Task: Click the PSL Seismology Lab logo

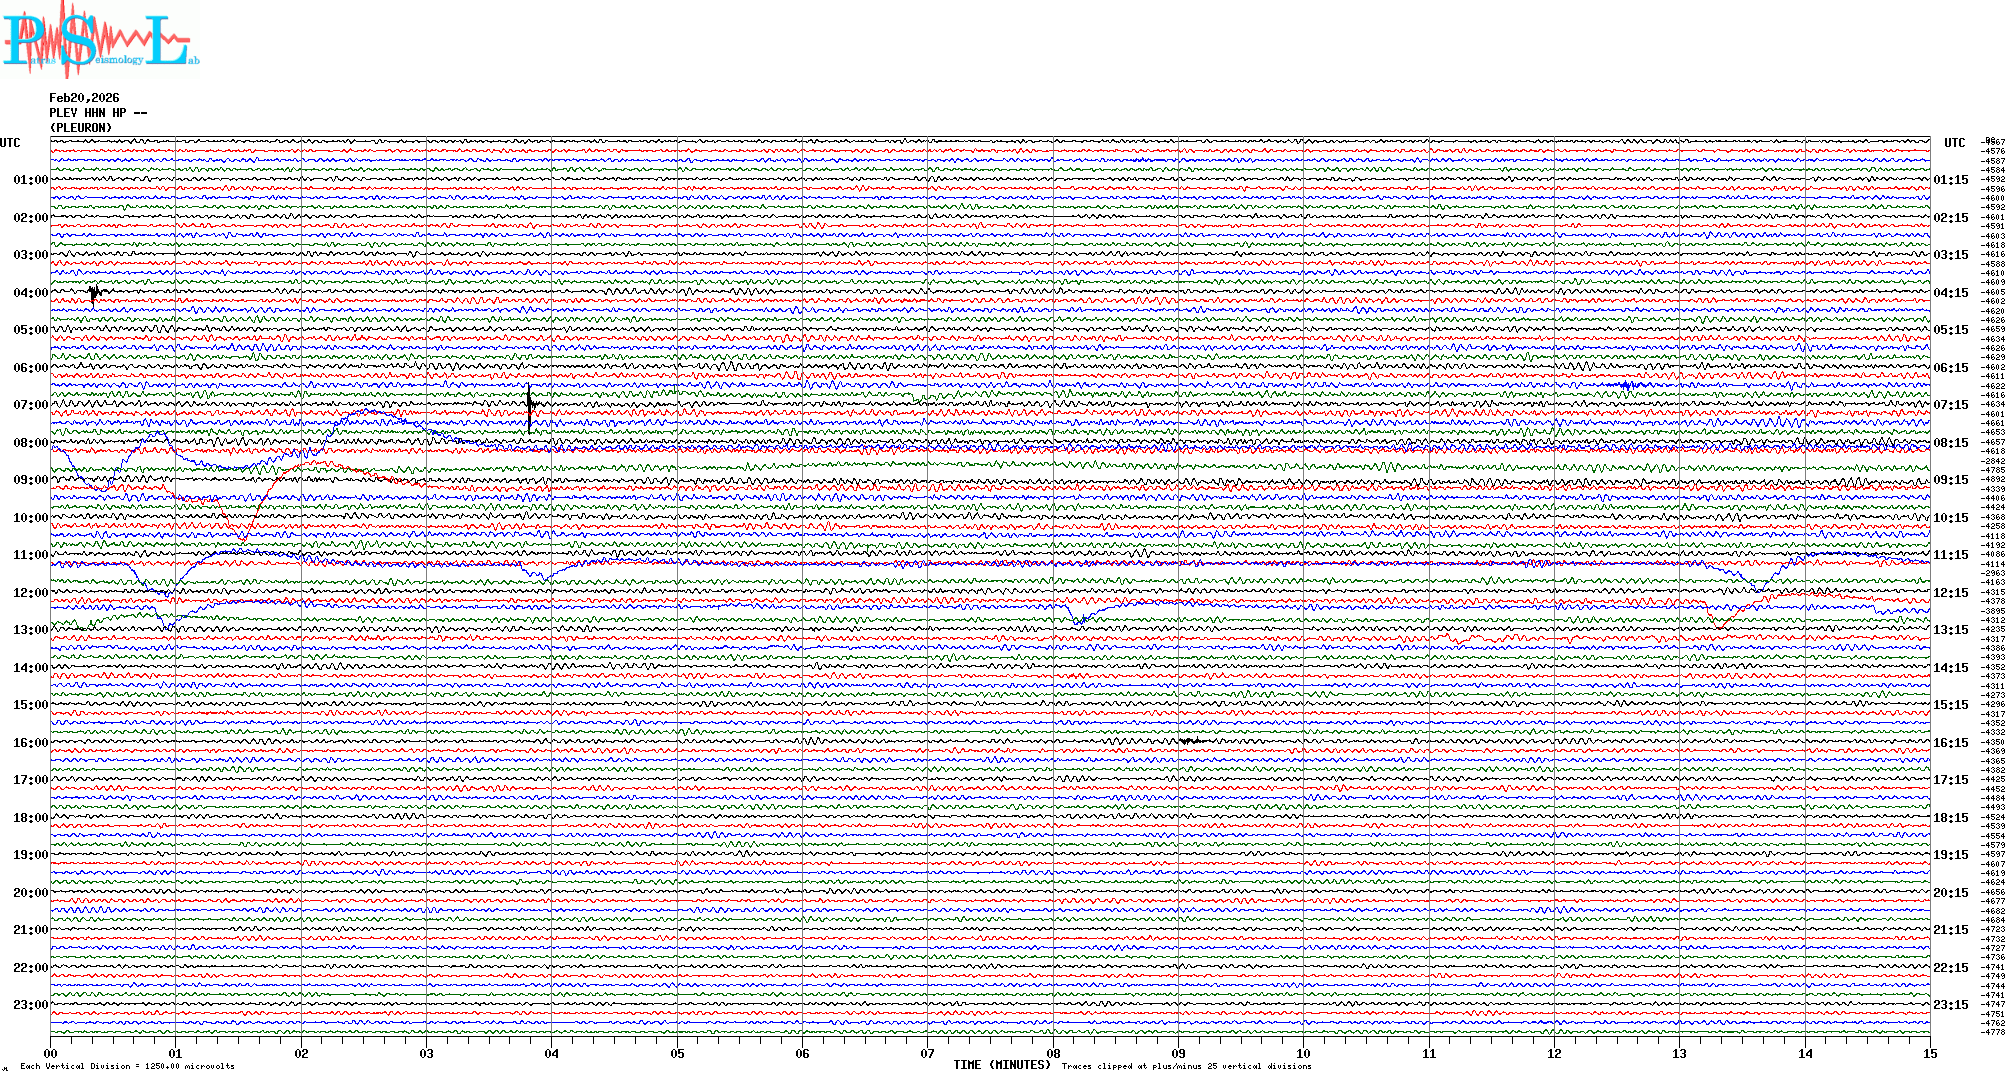Action: point(98,40)
